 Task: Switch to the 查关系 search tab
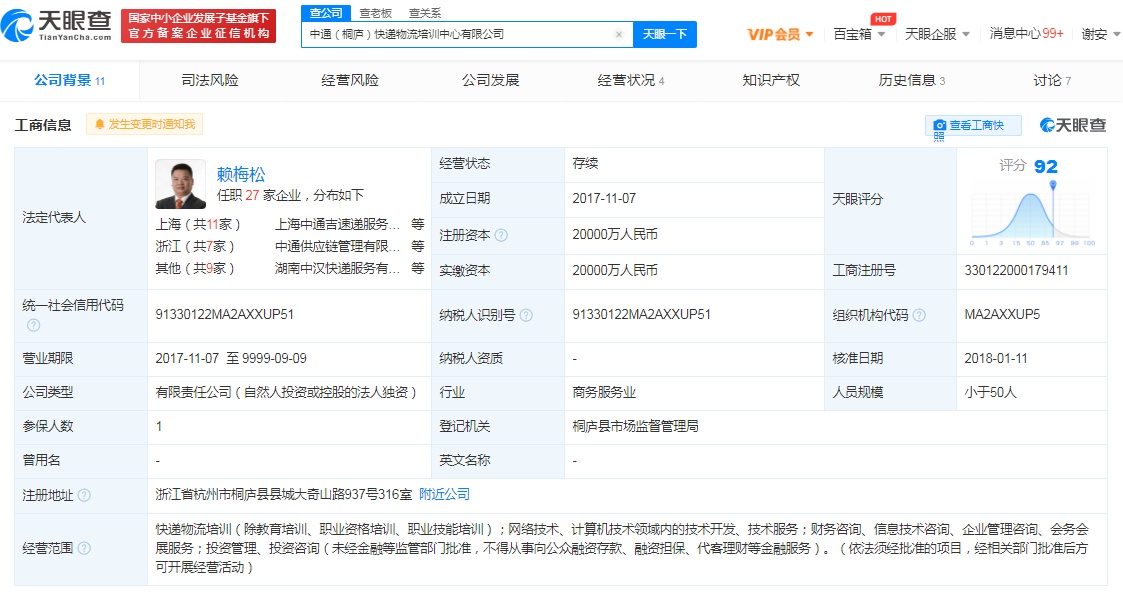425,13
